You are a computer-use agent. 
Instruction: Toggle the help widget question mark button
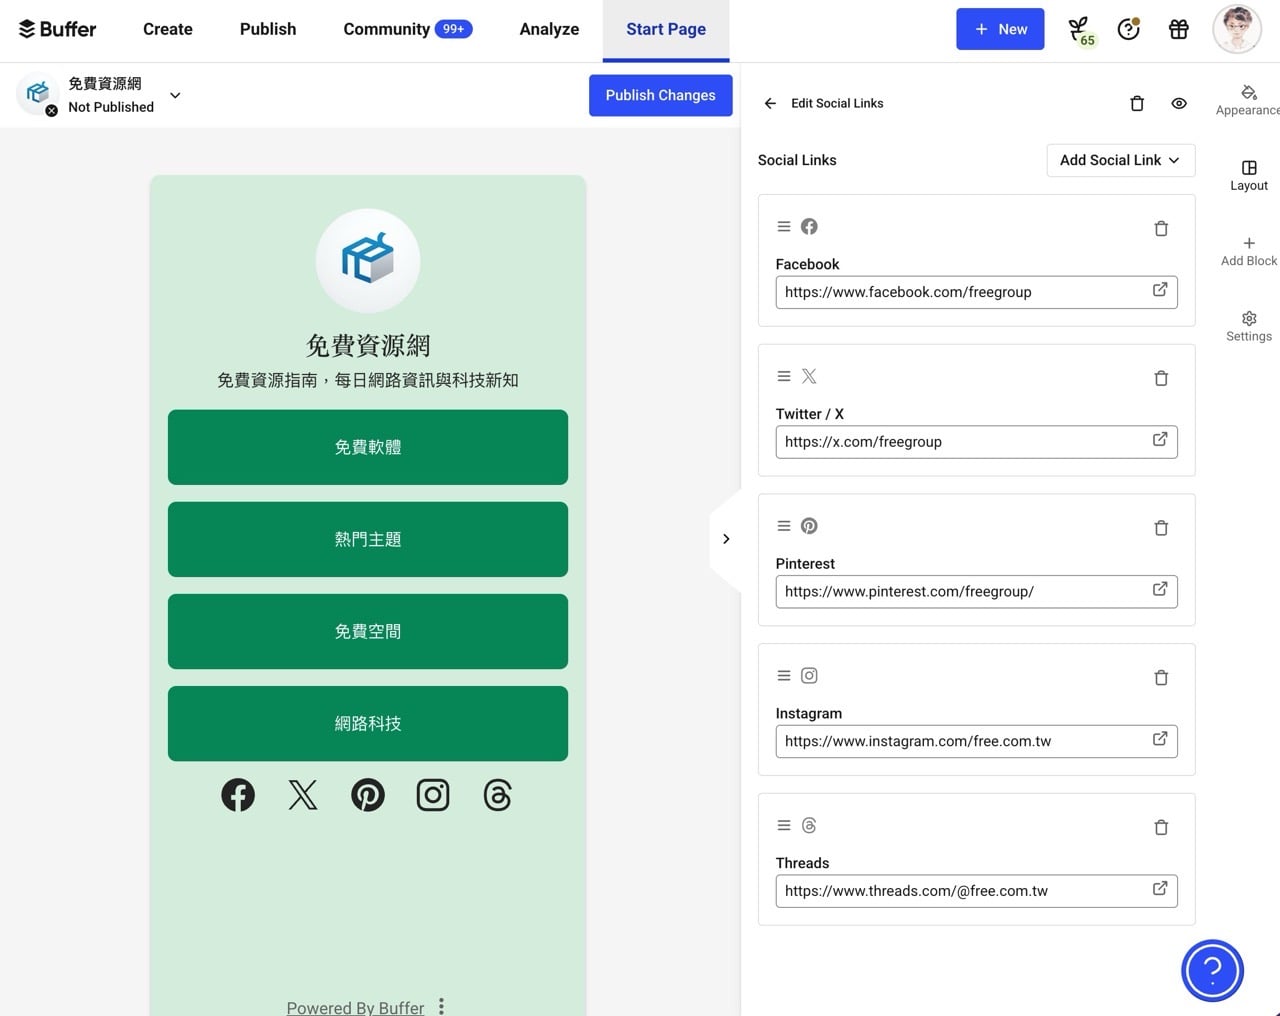(x=1212, y=970)
